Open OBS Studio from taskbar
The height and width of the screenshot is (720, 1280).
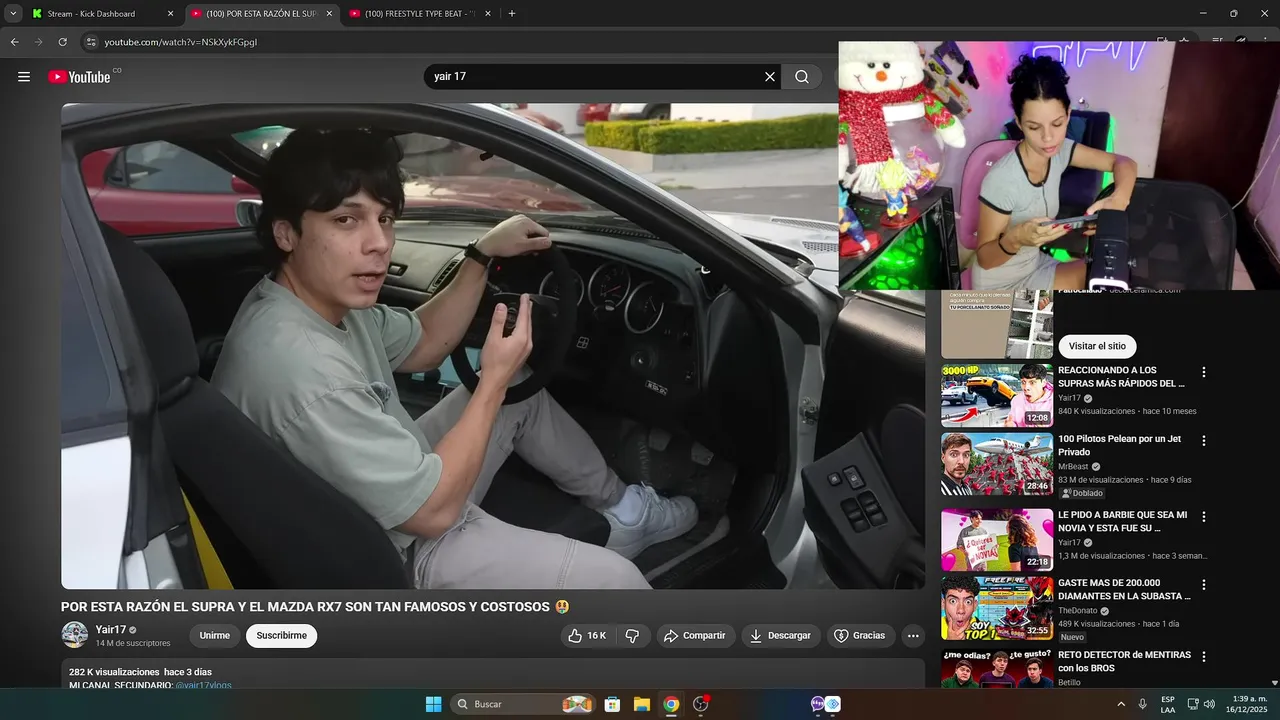click(700, 704)
